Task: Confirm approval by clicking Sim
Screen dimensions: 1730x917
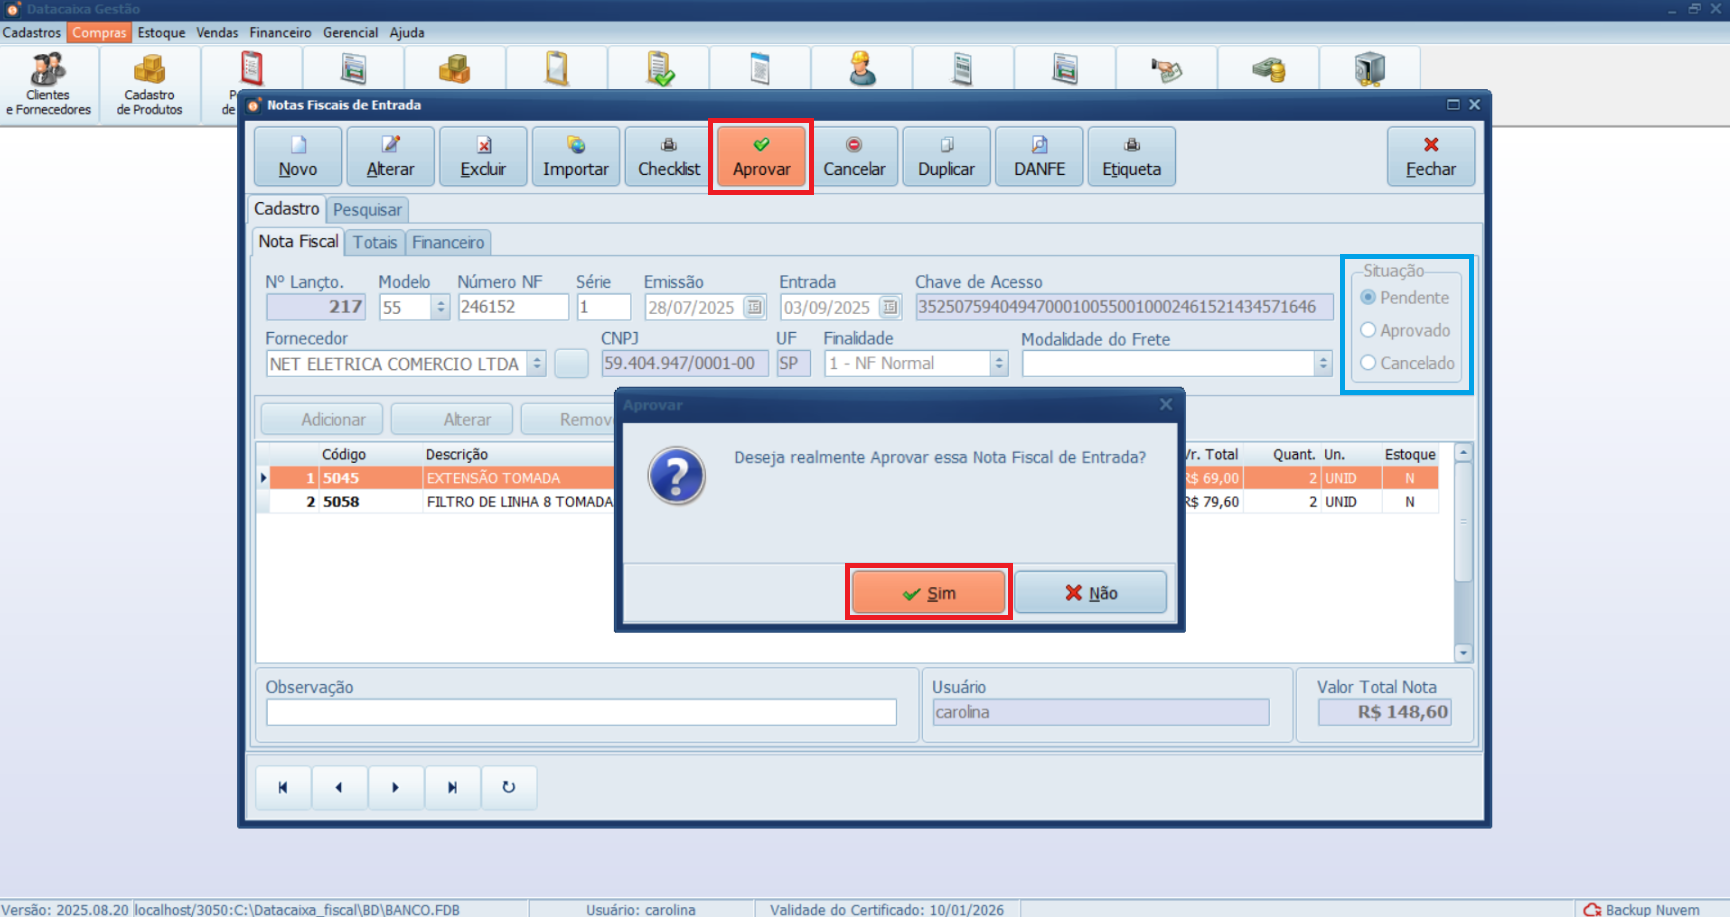Action: click(927, 591)
